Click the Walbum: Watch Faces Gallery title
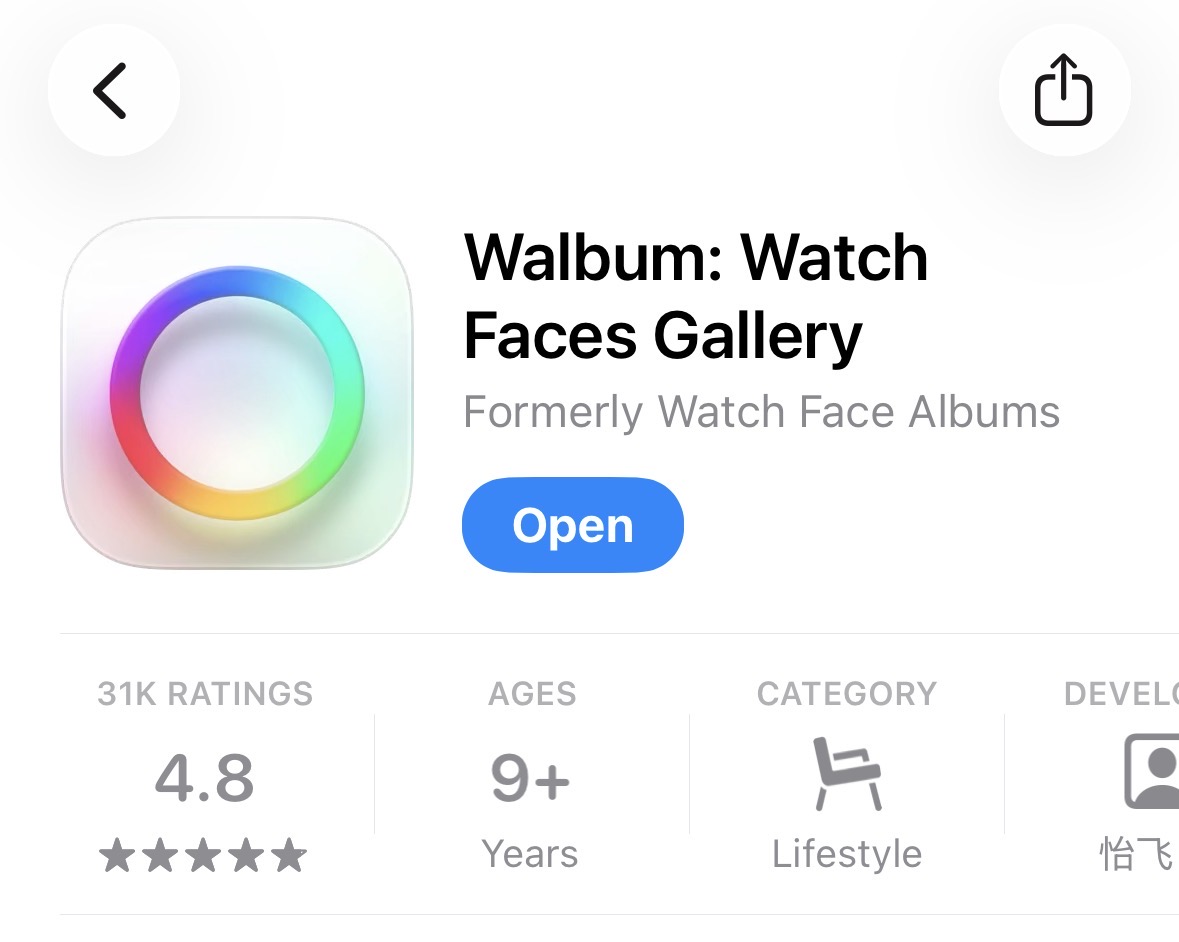 point(696,297)
